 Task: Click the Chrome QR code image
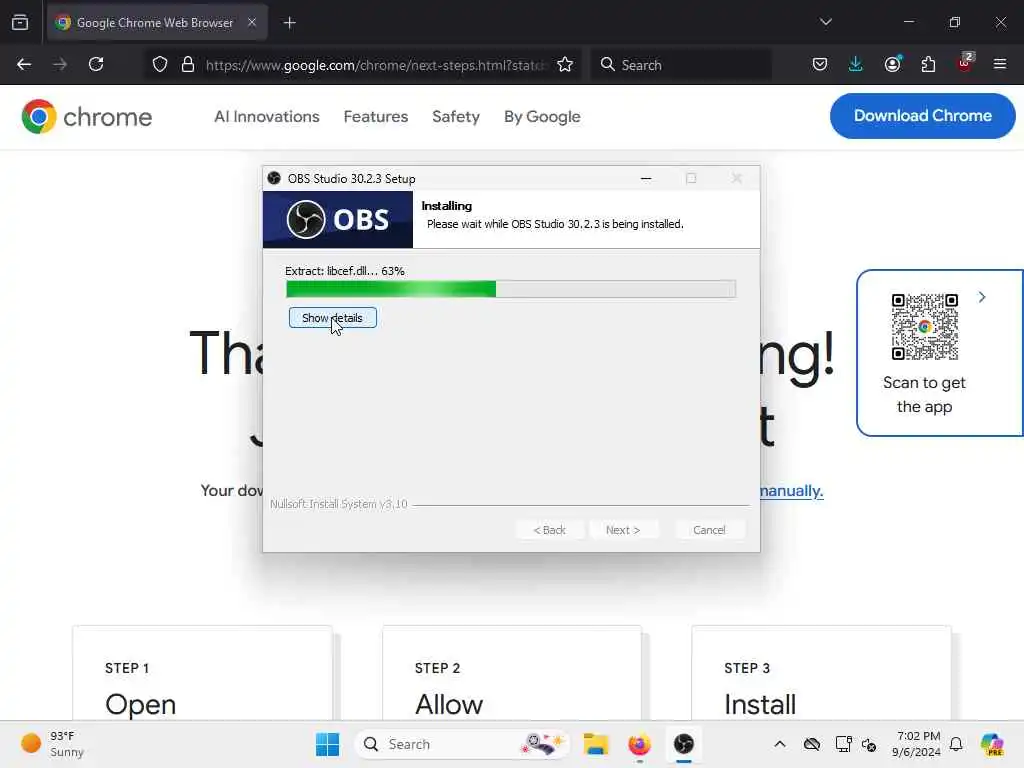(924, 327)
